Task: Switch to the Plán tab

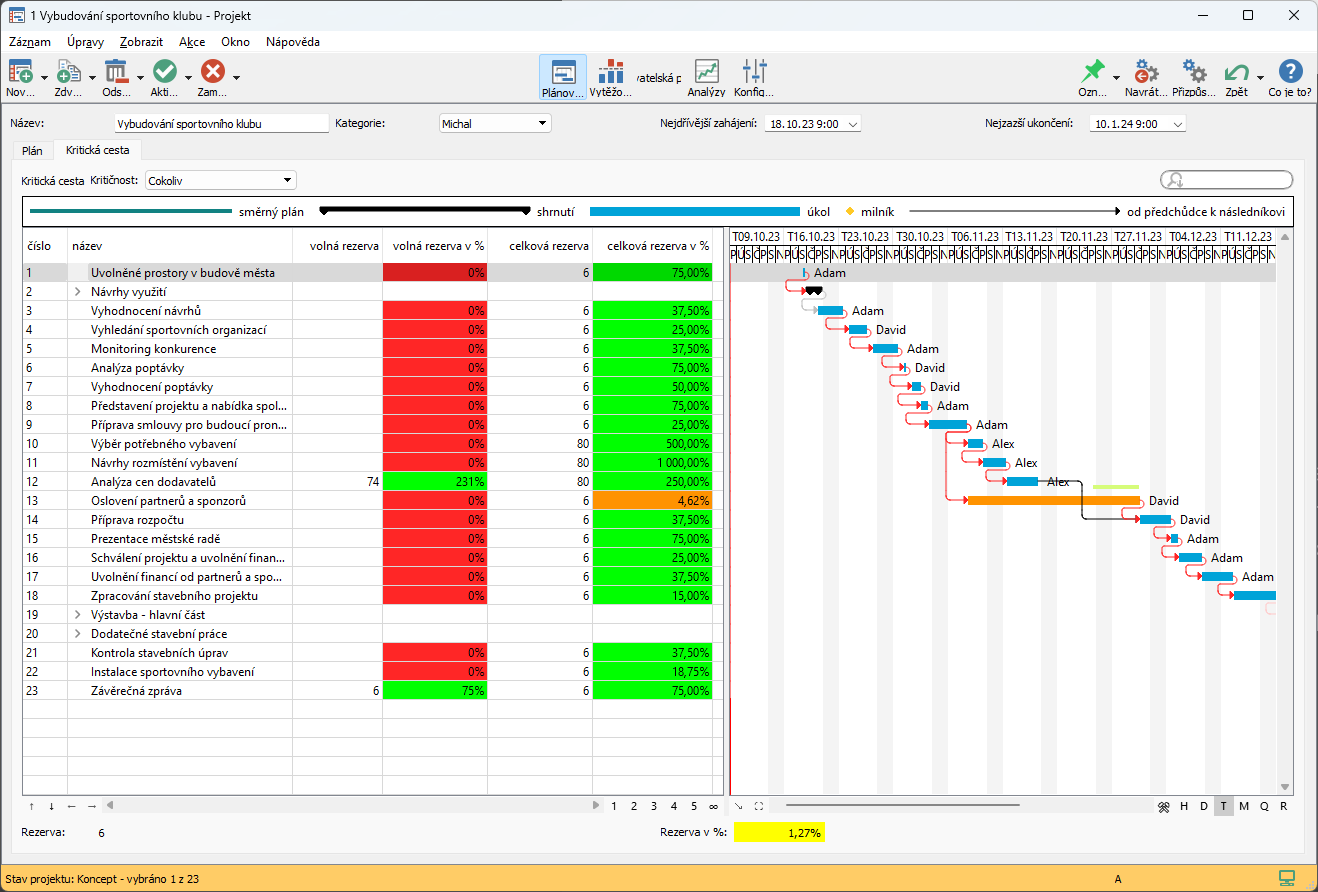Action: coord(32,150)
